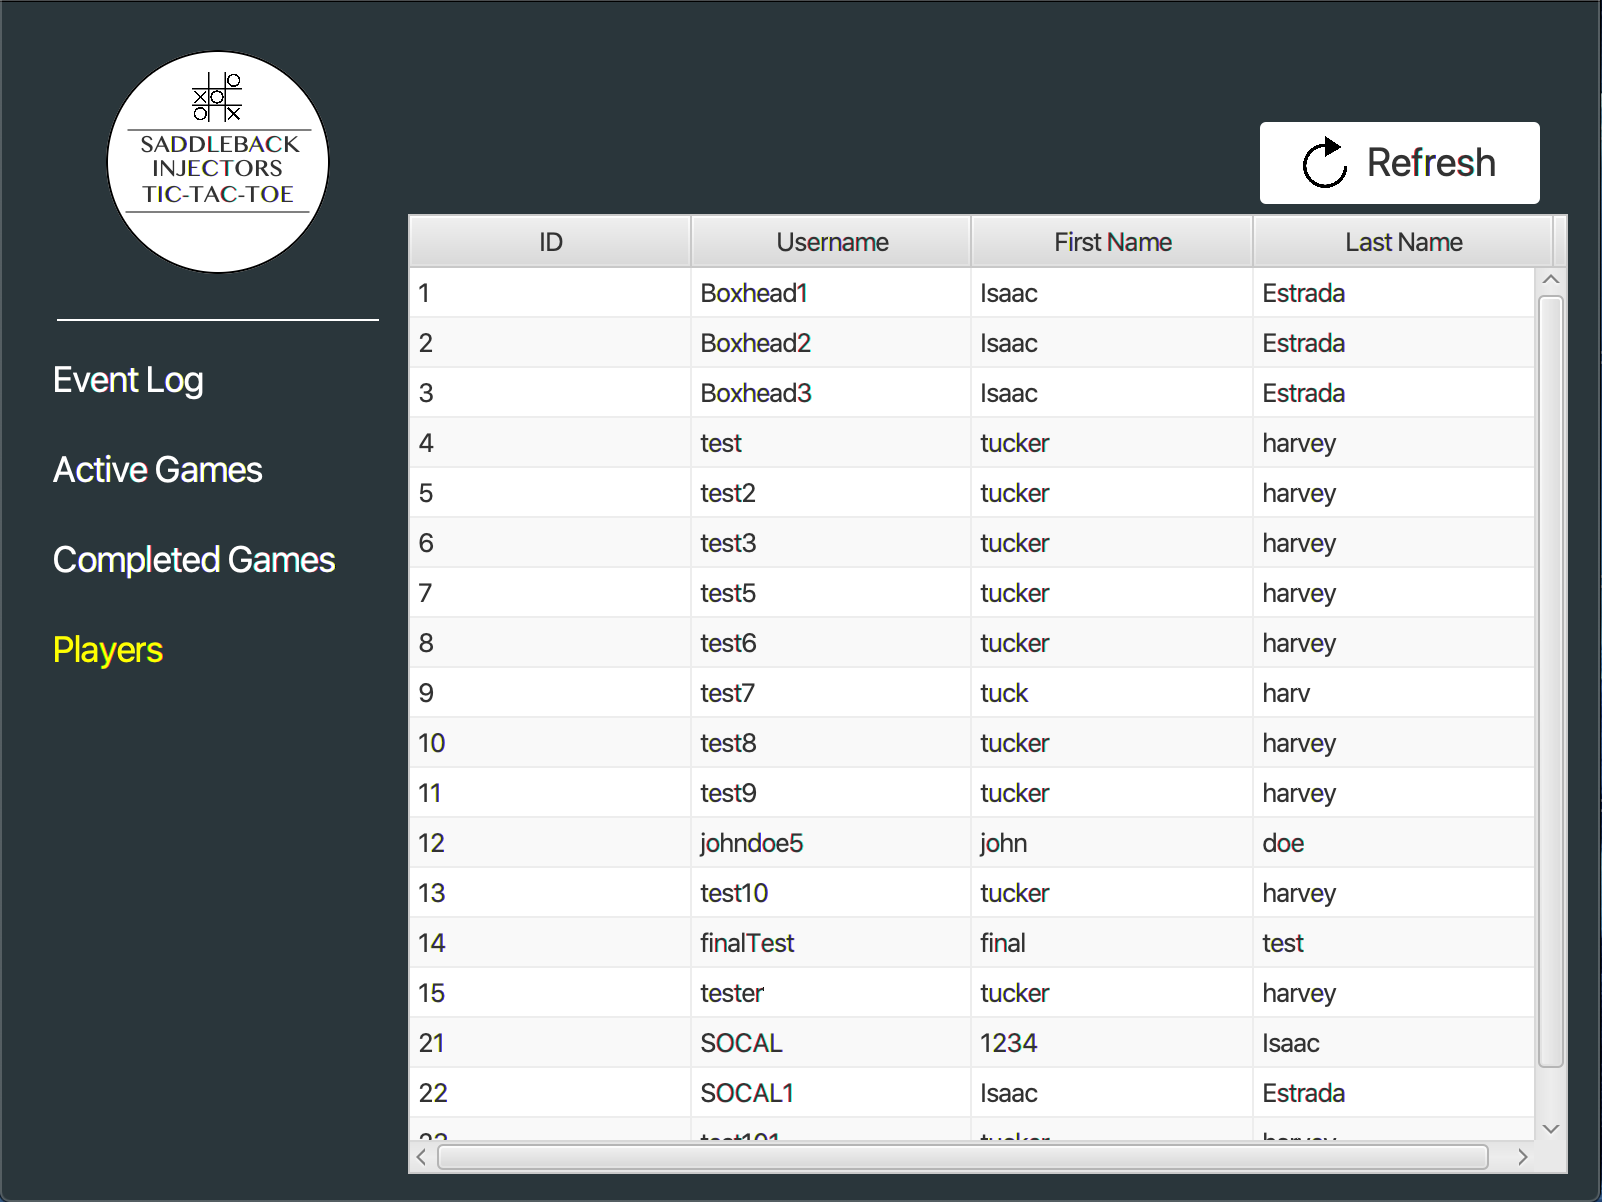Screen dimensions: 1602x1202
Task: Click the finalTest username cell
Action: [x=747, y=942]
